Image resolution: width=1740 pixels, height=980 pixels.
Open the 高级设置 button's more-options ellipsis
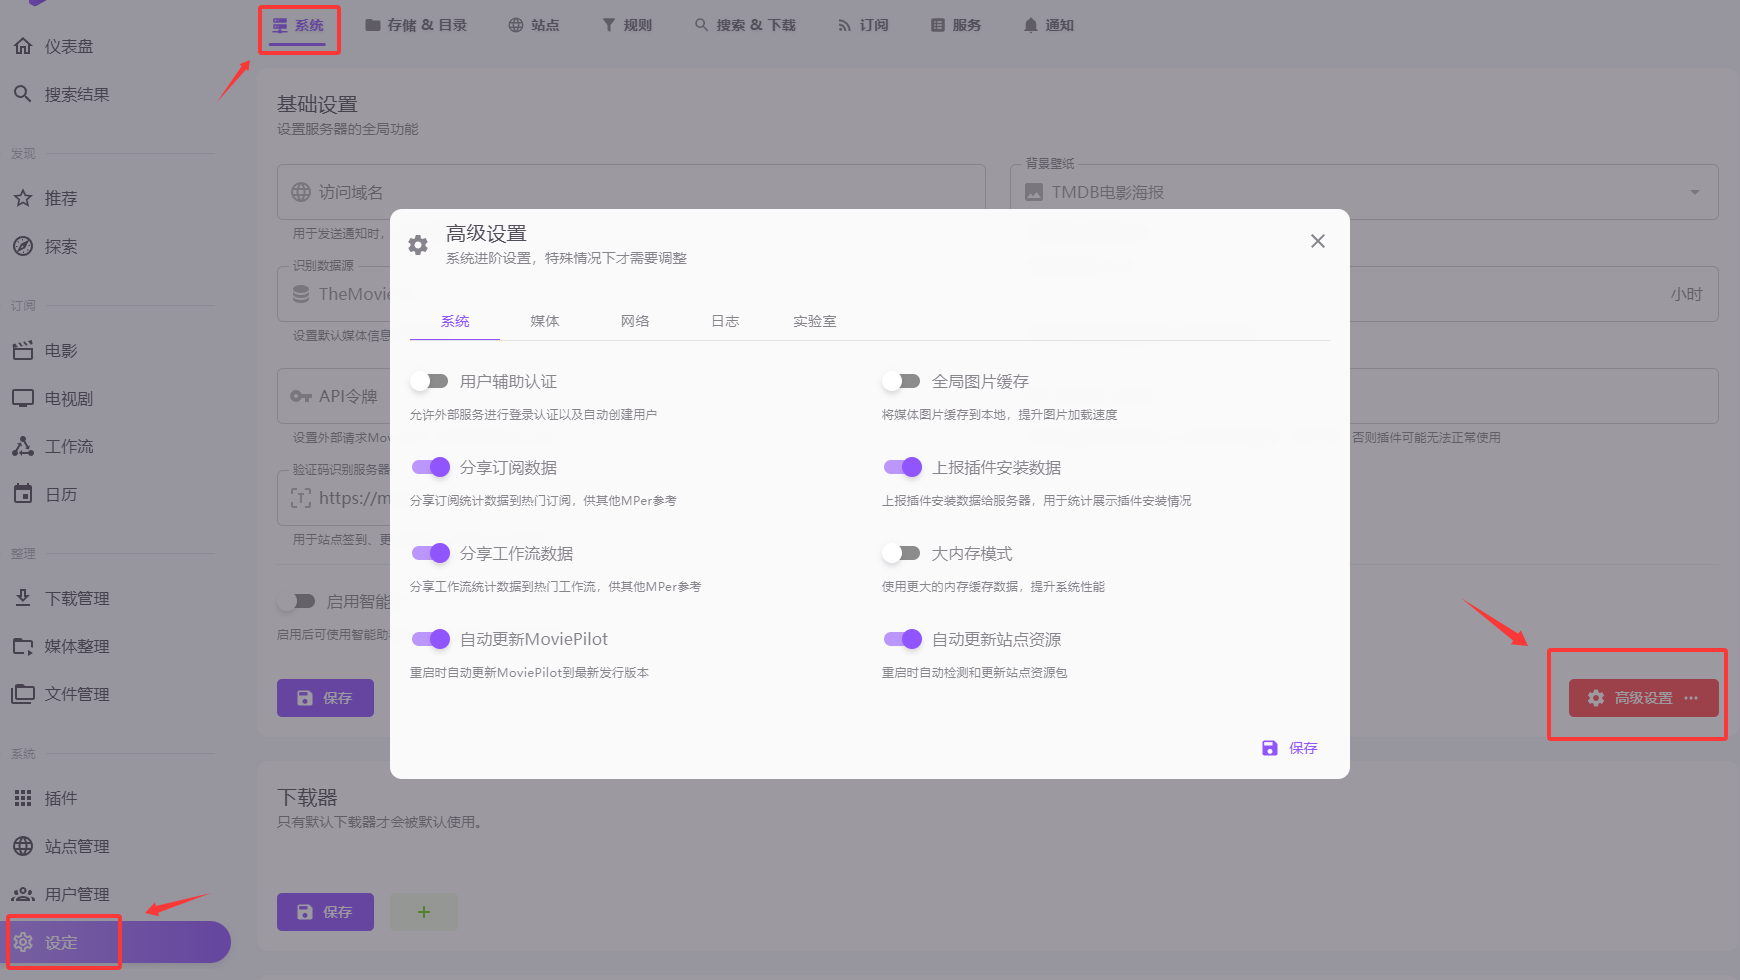pyautogui.click(x=1691, y=698)
